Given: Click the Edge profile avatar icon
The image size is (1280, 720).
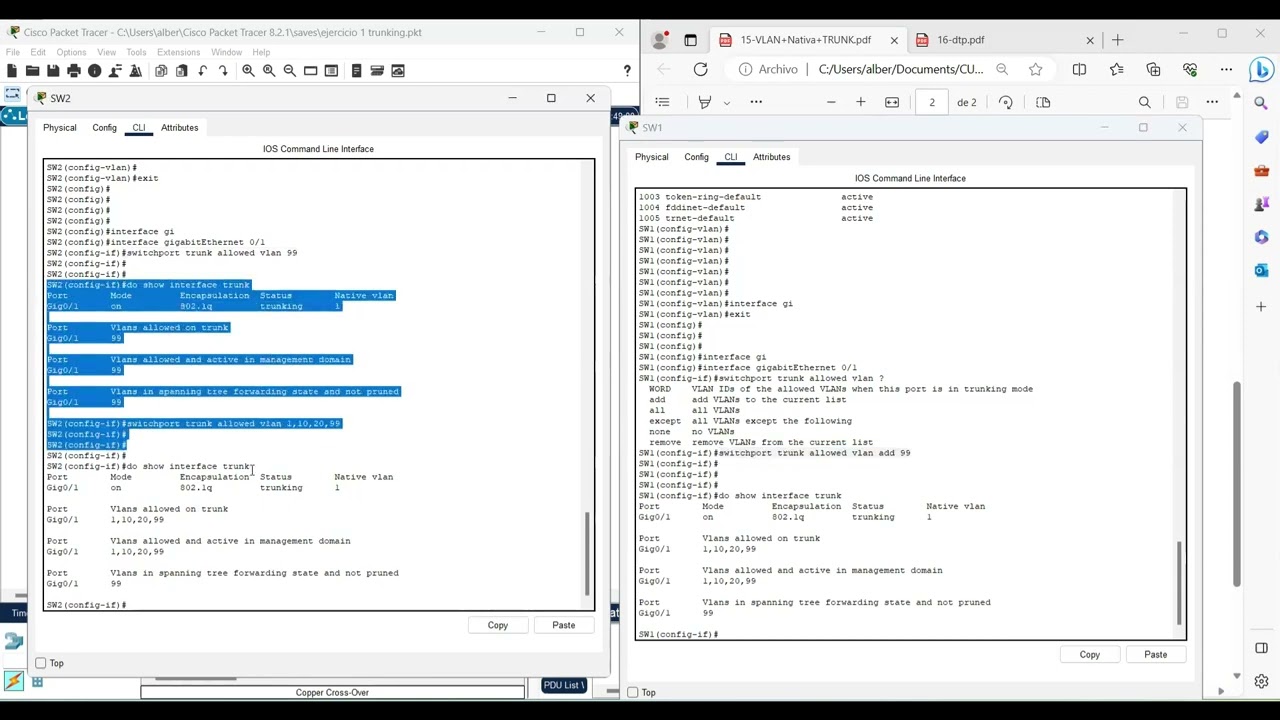Looking at the screenshot, I should coord(659,40).
